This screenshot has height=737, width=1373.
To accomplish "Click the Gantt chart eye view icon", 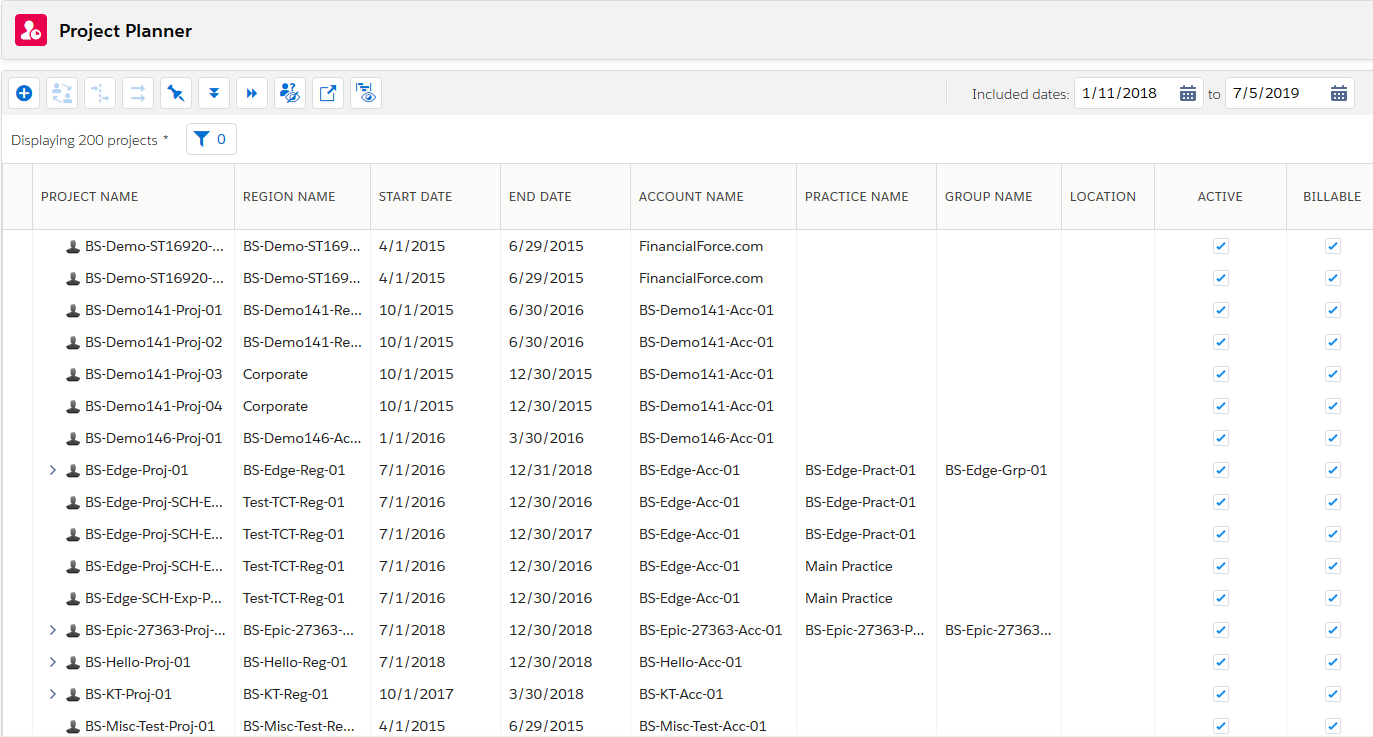I will [366, 93].
